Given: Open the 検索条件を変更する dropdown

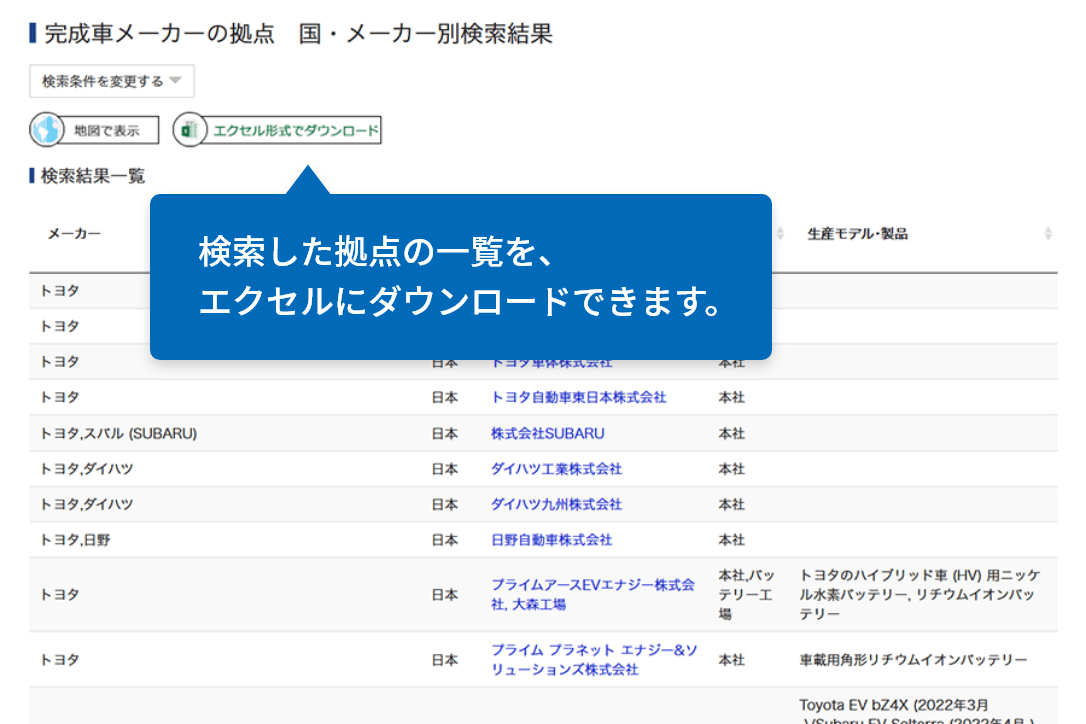Looking at the screenshot, I should coord(112,81).
